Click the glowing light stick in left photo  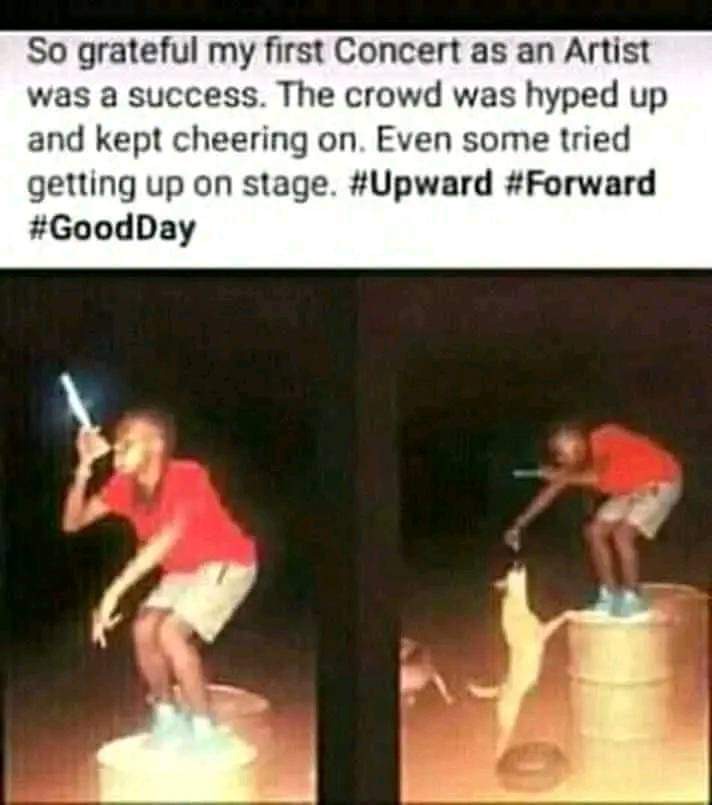(x=78, y=401)
